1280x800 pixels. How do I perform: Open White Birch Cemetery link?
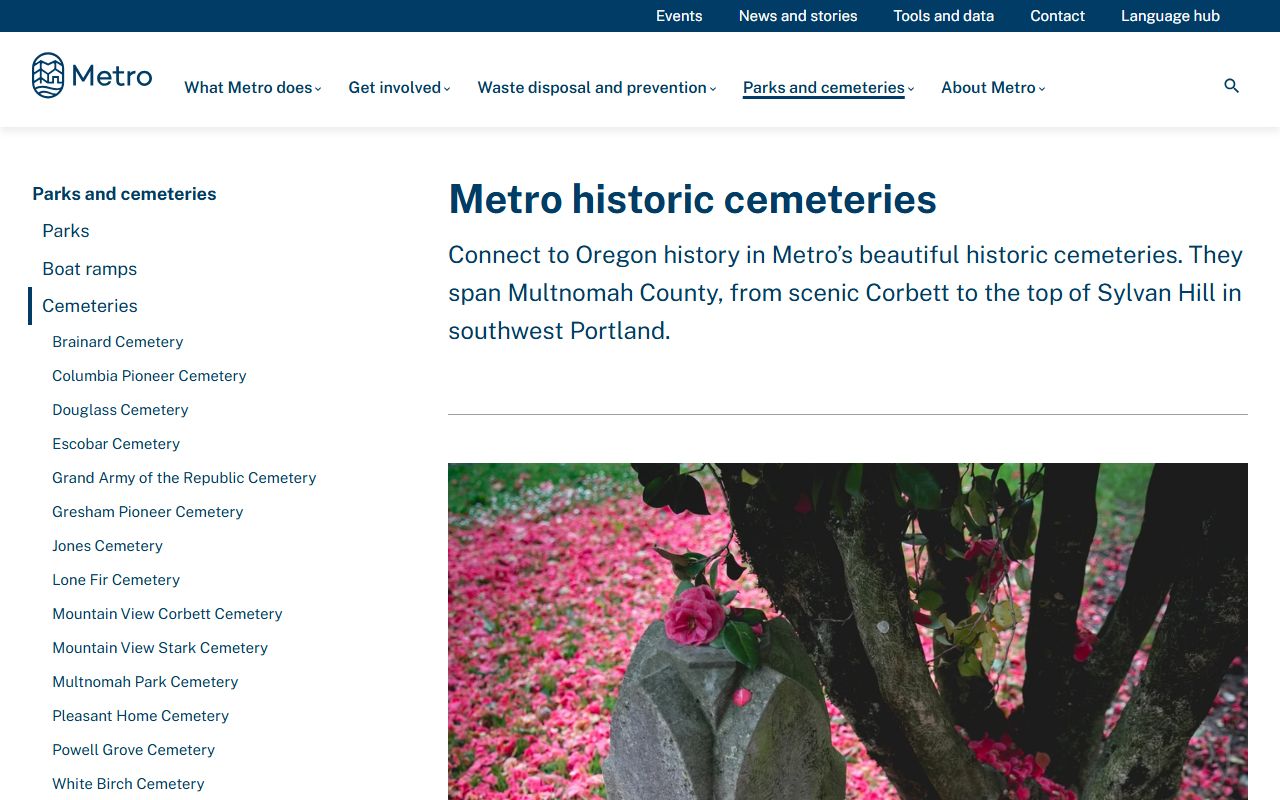(128, 784)
